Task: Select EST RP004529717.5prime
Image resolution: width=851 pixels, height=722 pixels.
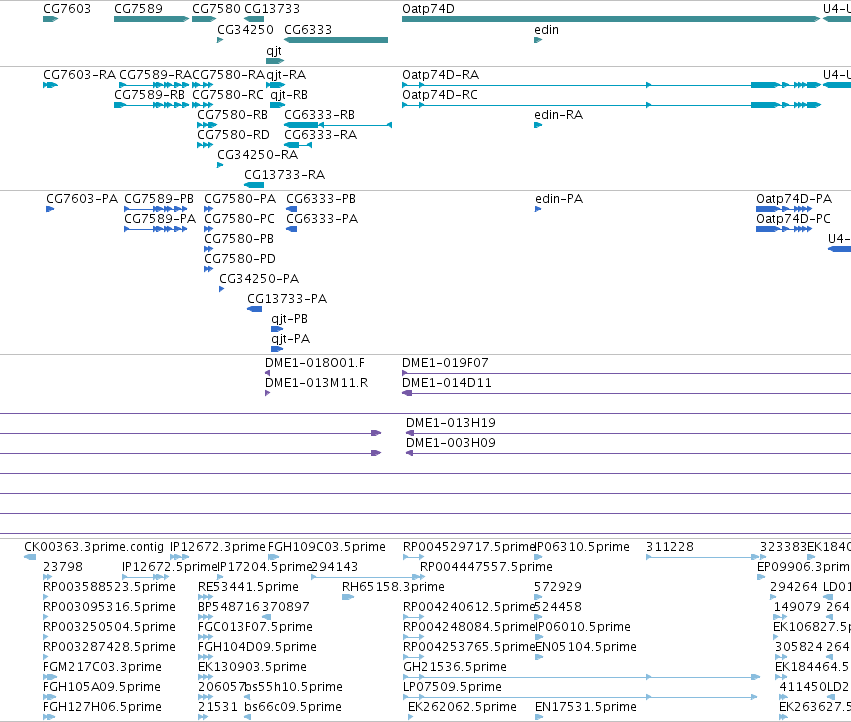Action: click(469, 547)
